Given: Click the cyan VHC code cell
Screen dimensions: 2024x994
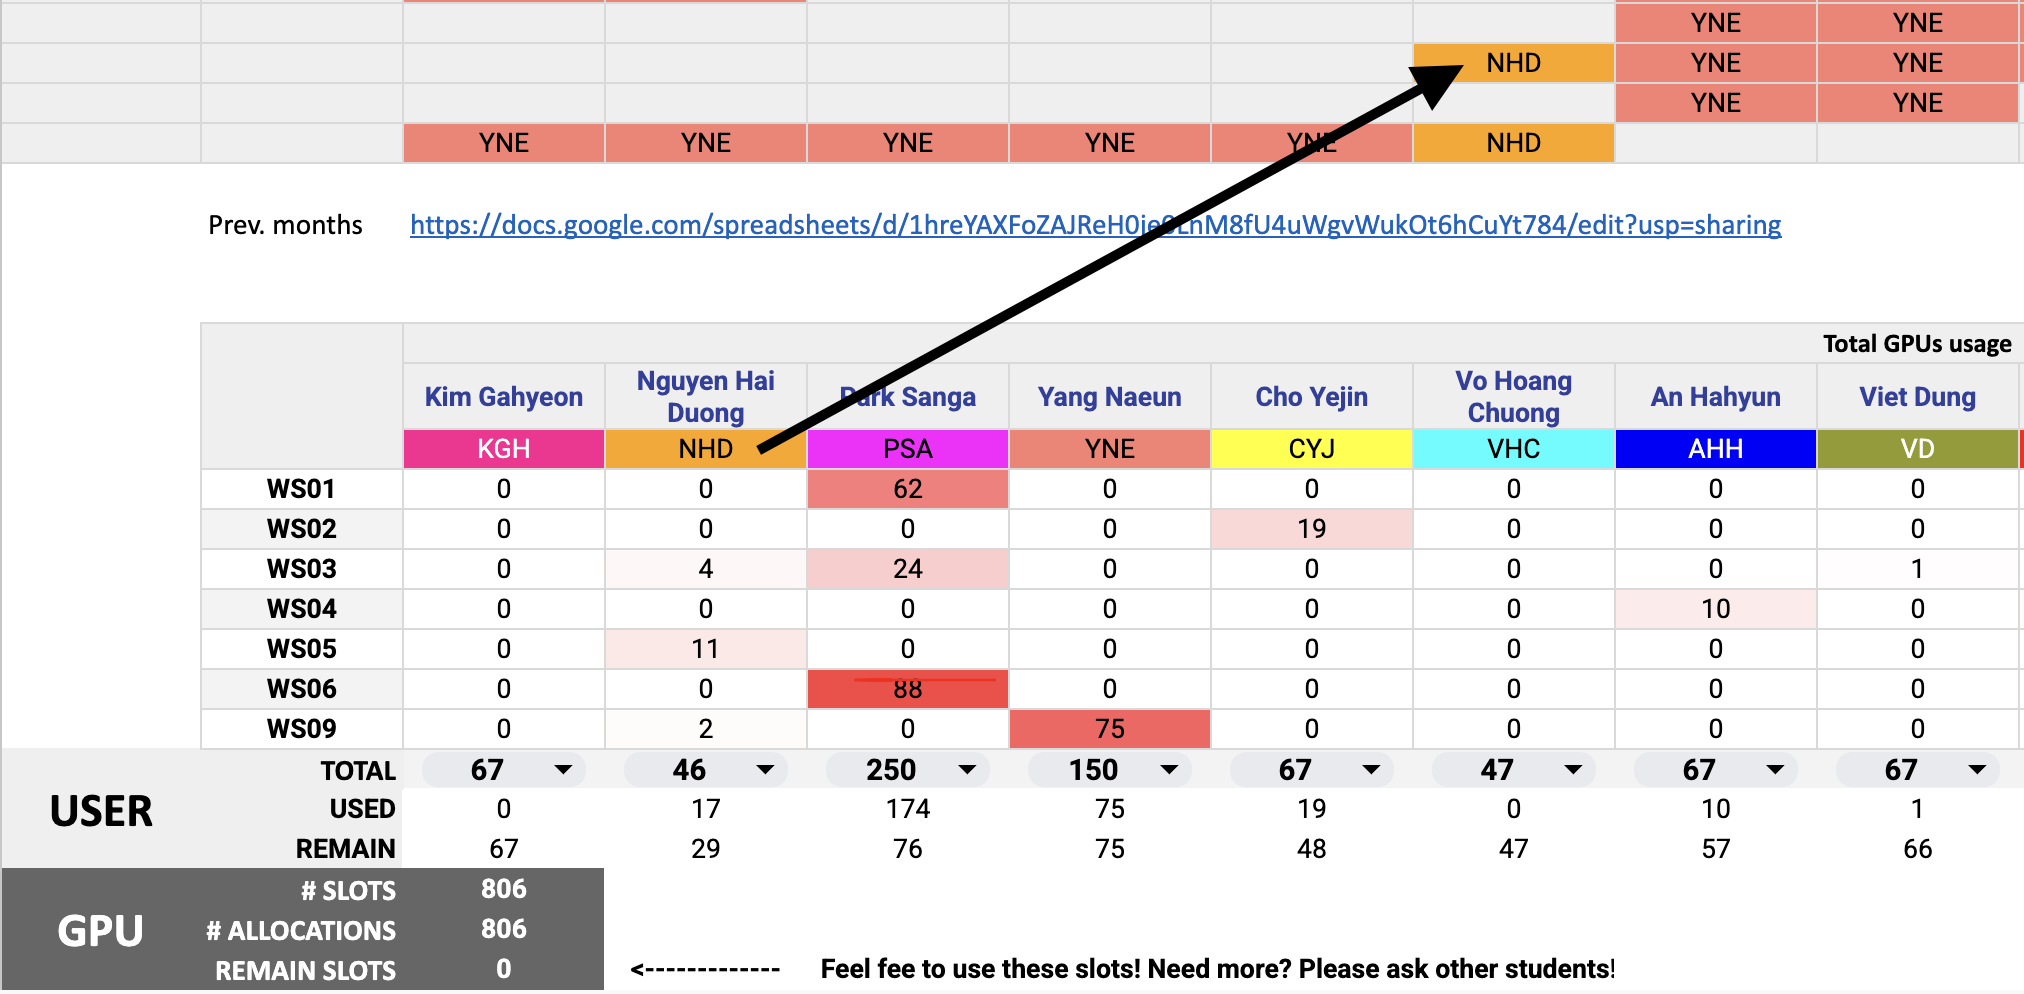Looking at the screenshot, I should 1513,449.
